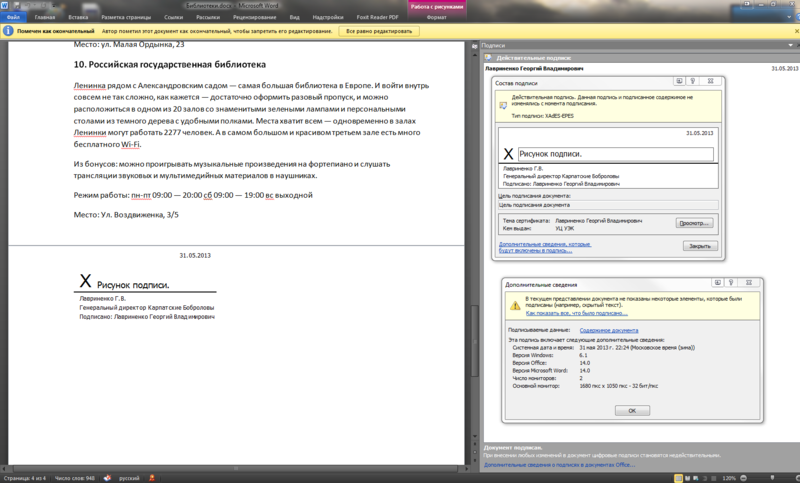Viewport: 800px width, 483px height.
Task: Click the document vertical scrollbar thumb
Action: (x=474, y=341)
